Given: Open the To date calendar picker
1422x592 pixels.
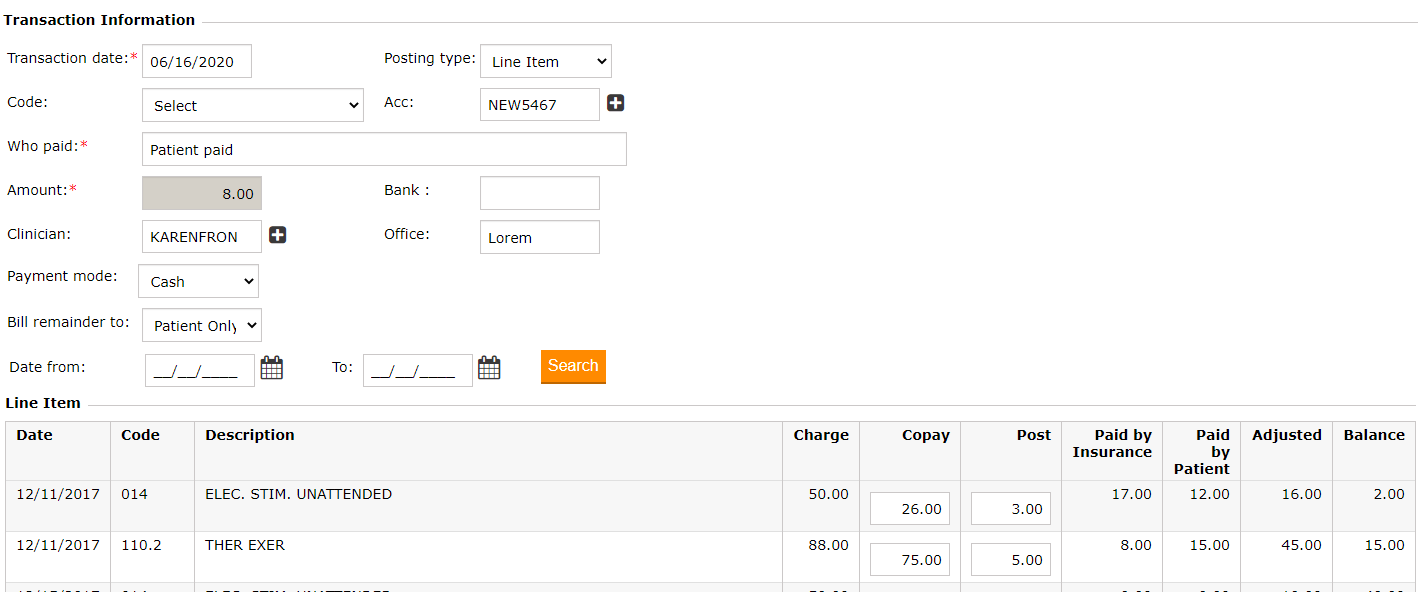Looking at the screenshot, I should 489,368.
